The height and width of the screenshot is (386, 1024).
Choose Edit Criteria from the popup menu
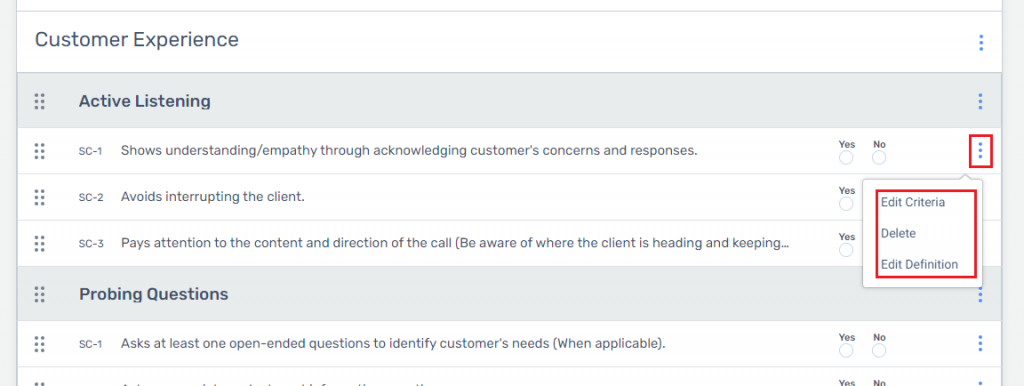[x=912, y=202]
